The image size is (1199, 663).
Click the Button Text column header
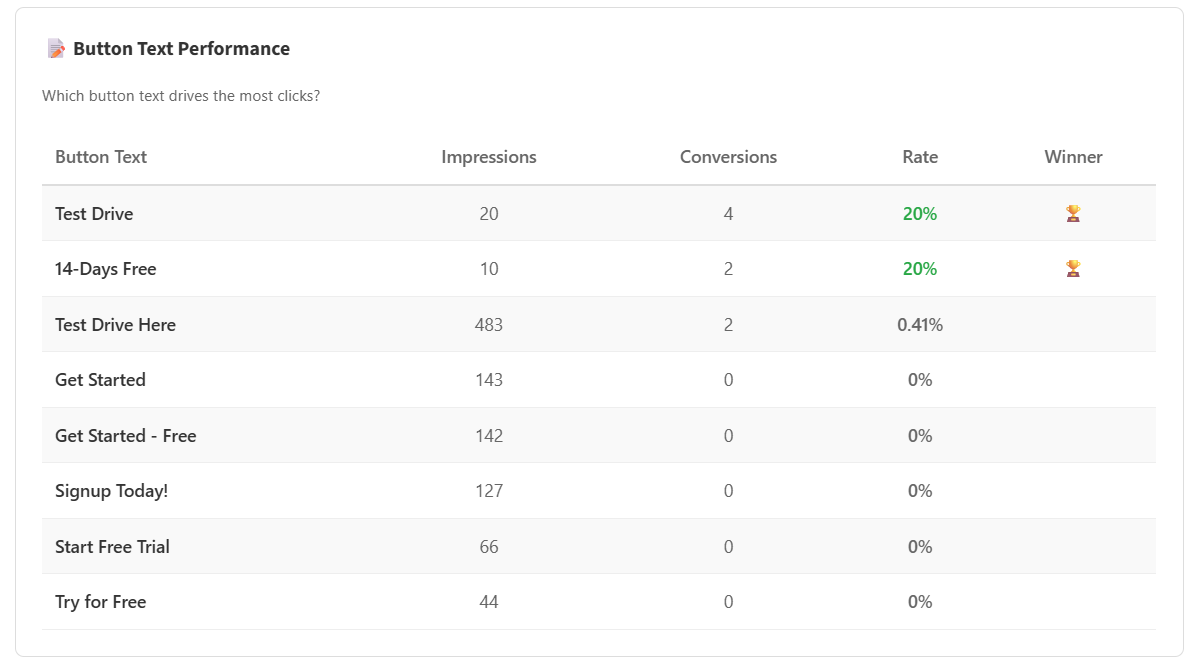pyautogui.click(x=101, y=157)
